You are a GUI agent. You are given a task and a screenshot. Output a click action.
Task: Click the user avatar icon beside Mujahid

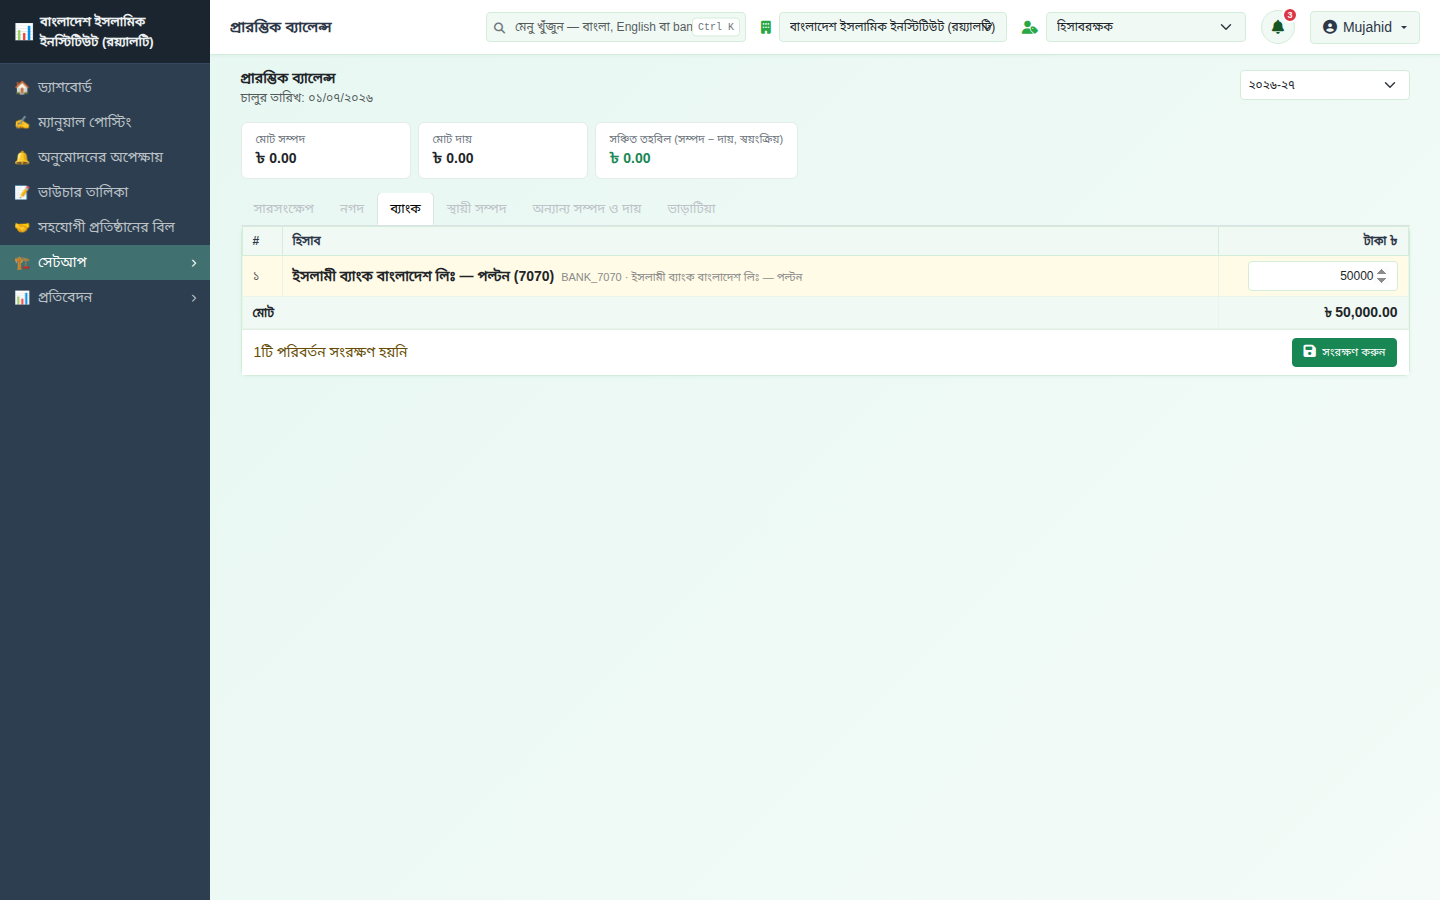[1330, 27]
